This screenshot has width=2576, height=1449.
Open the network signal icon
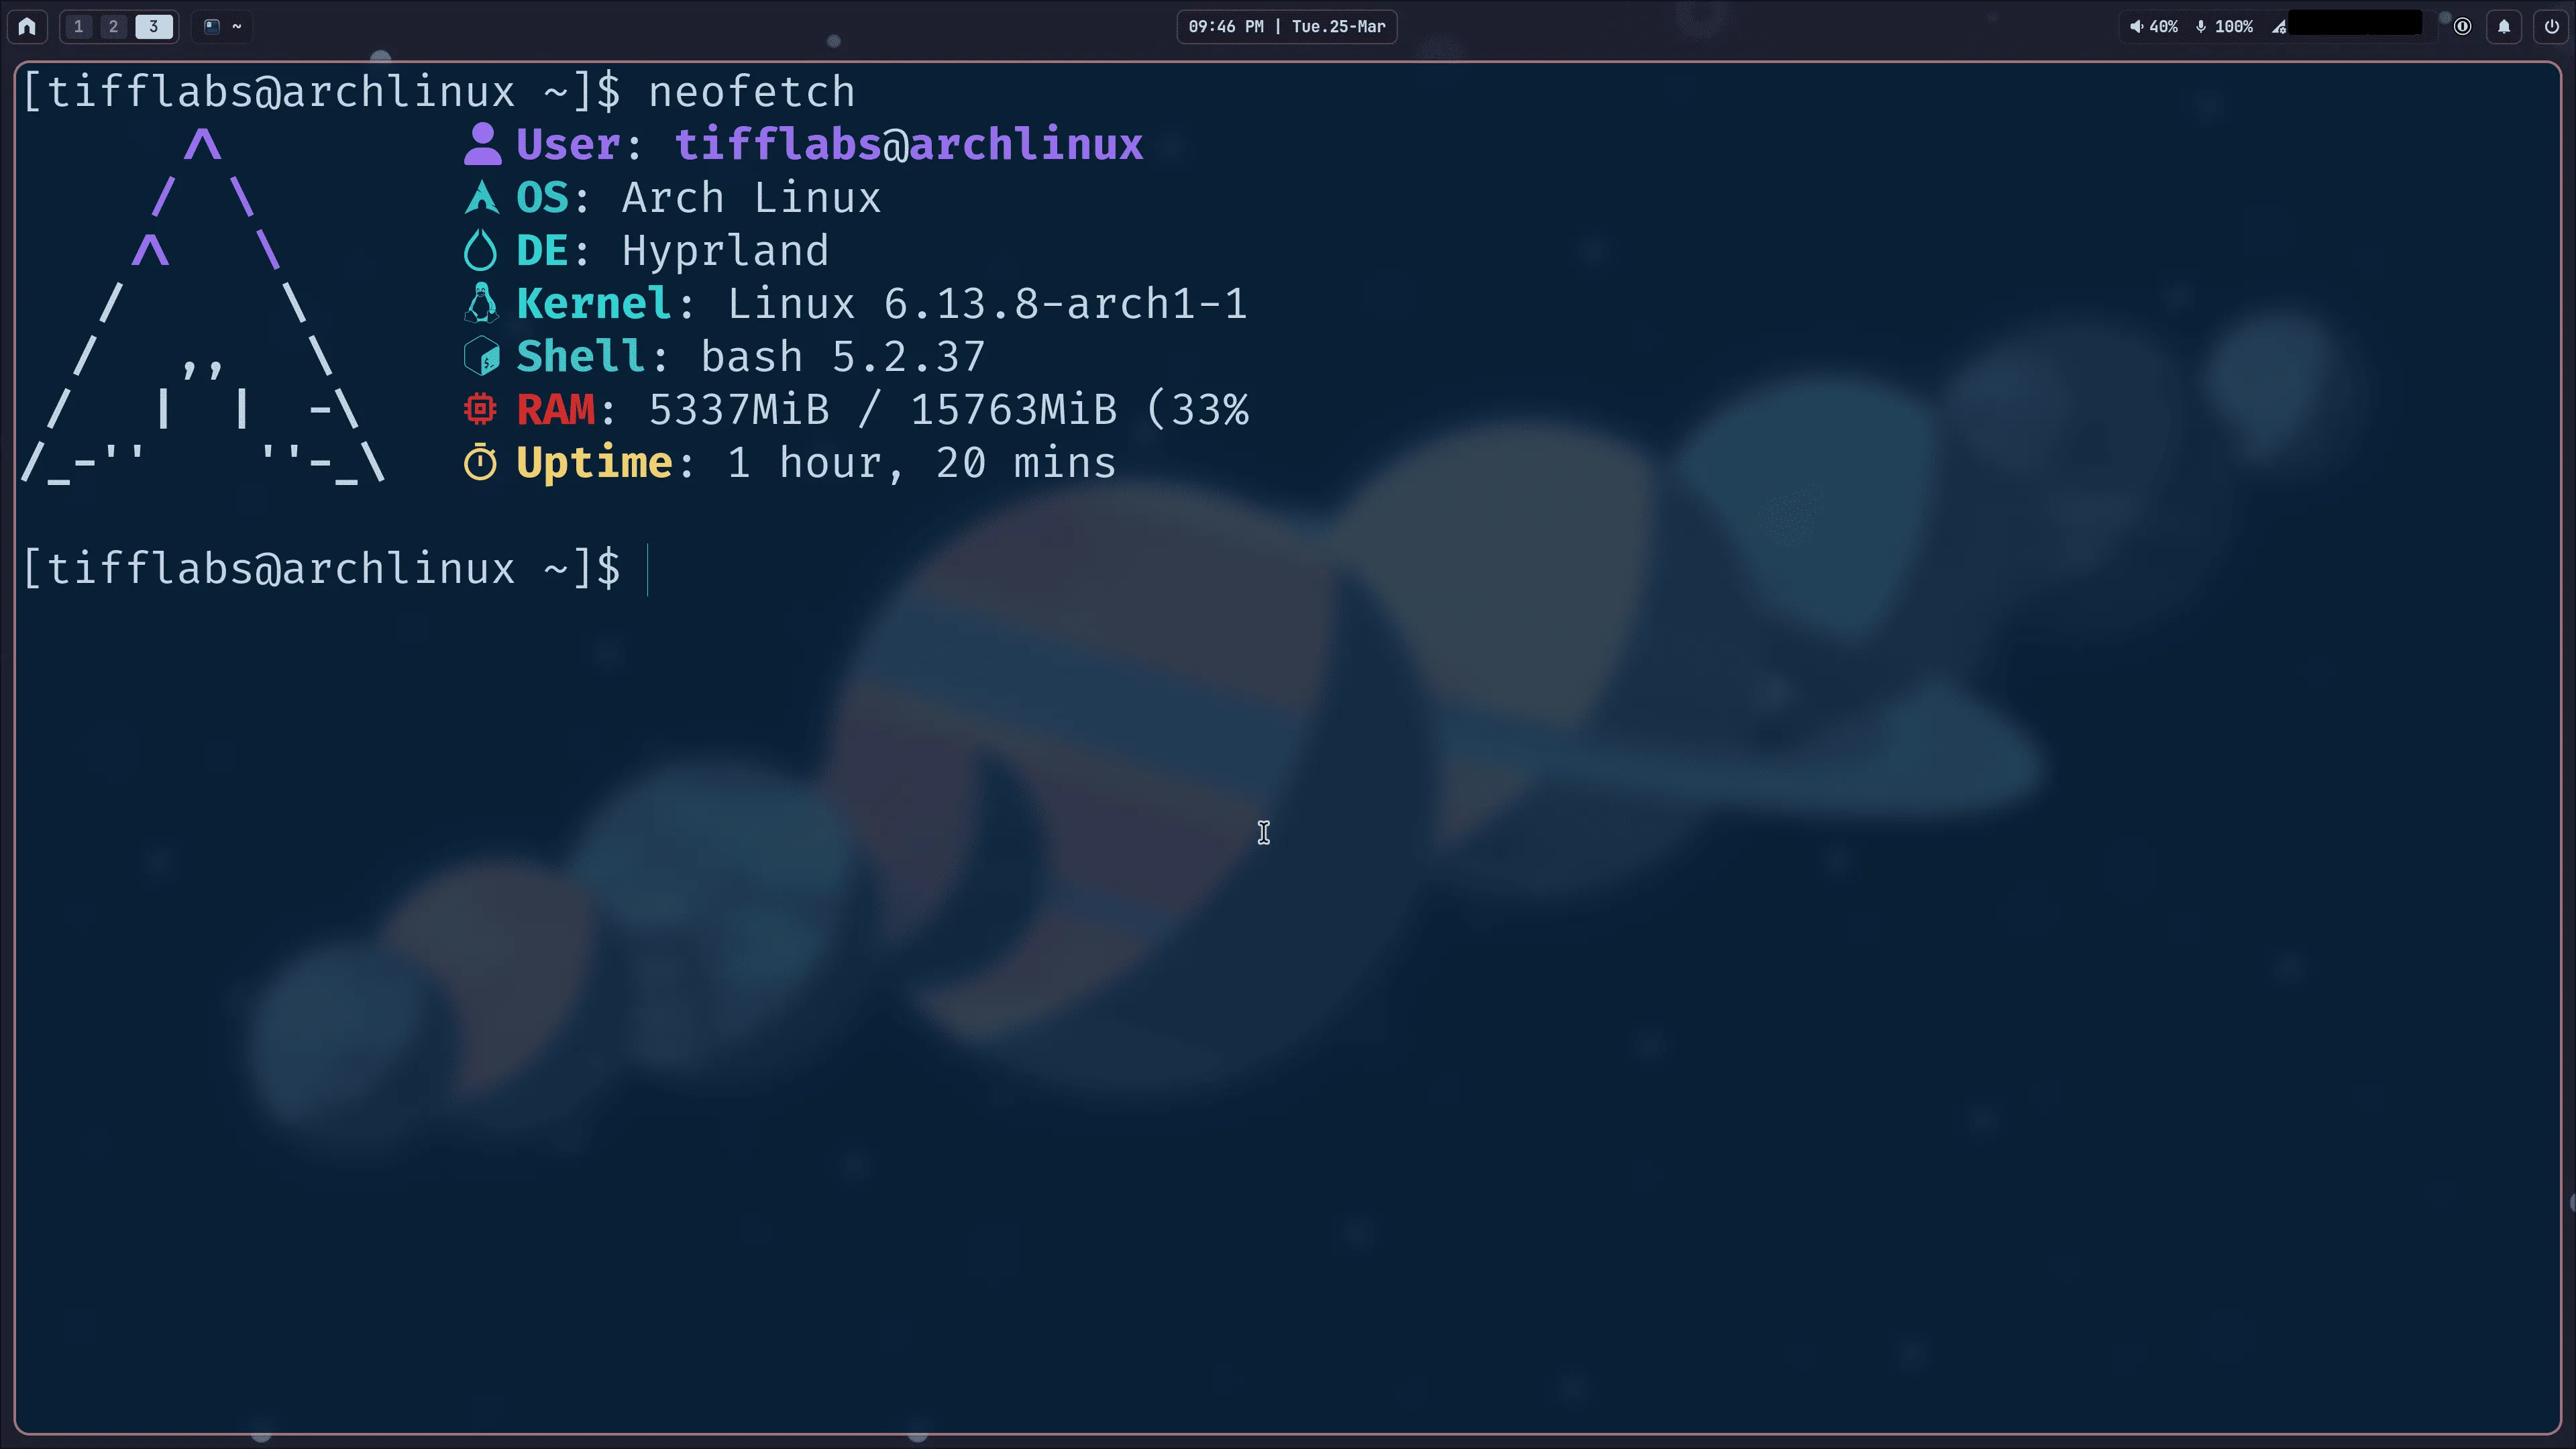[x=2278, y=26]
